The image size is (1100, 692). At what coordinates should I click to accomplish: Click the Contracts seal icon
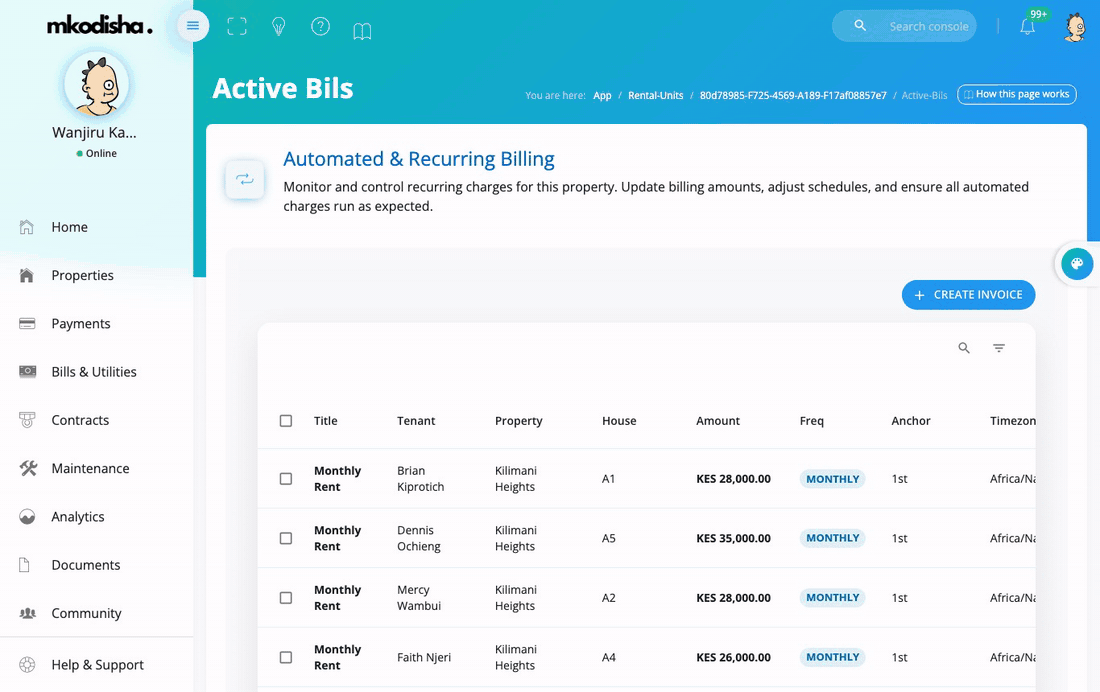pos(27,420)
